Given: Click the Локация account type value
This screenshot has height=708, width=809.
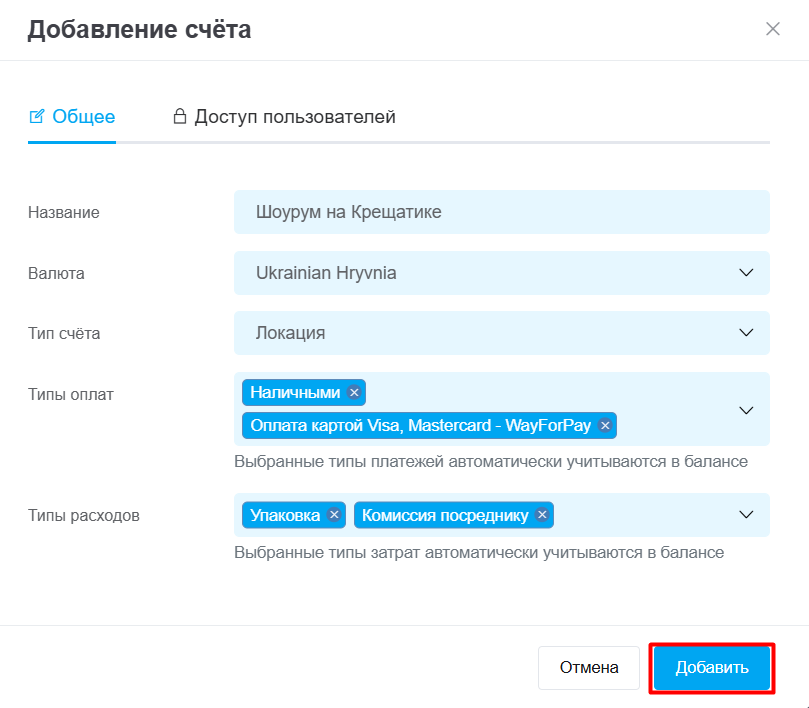Looking at the screenshot, I should [290, 333].
